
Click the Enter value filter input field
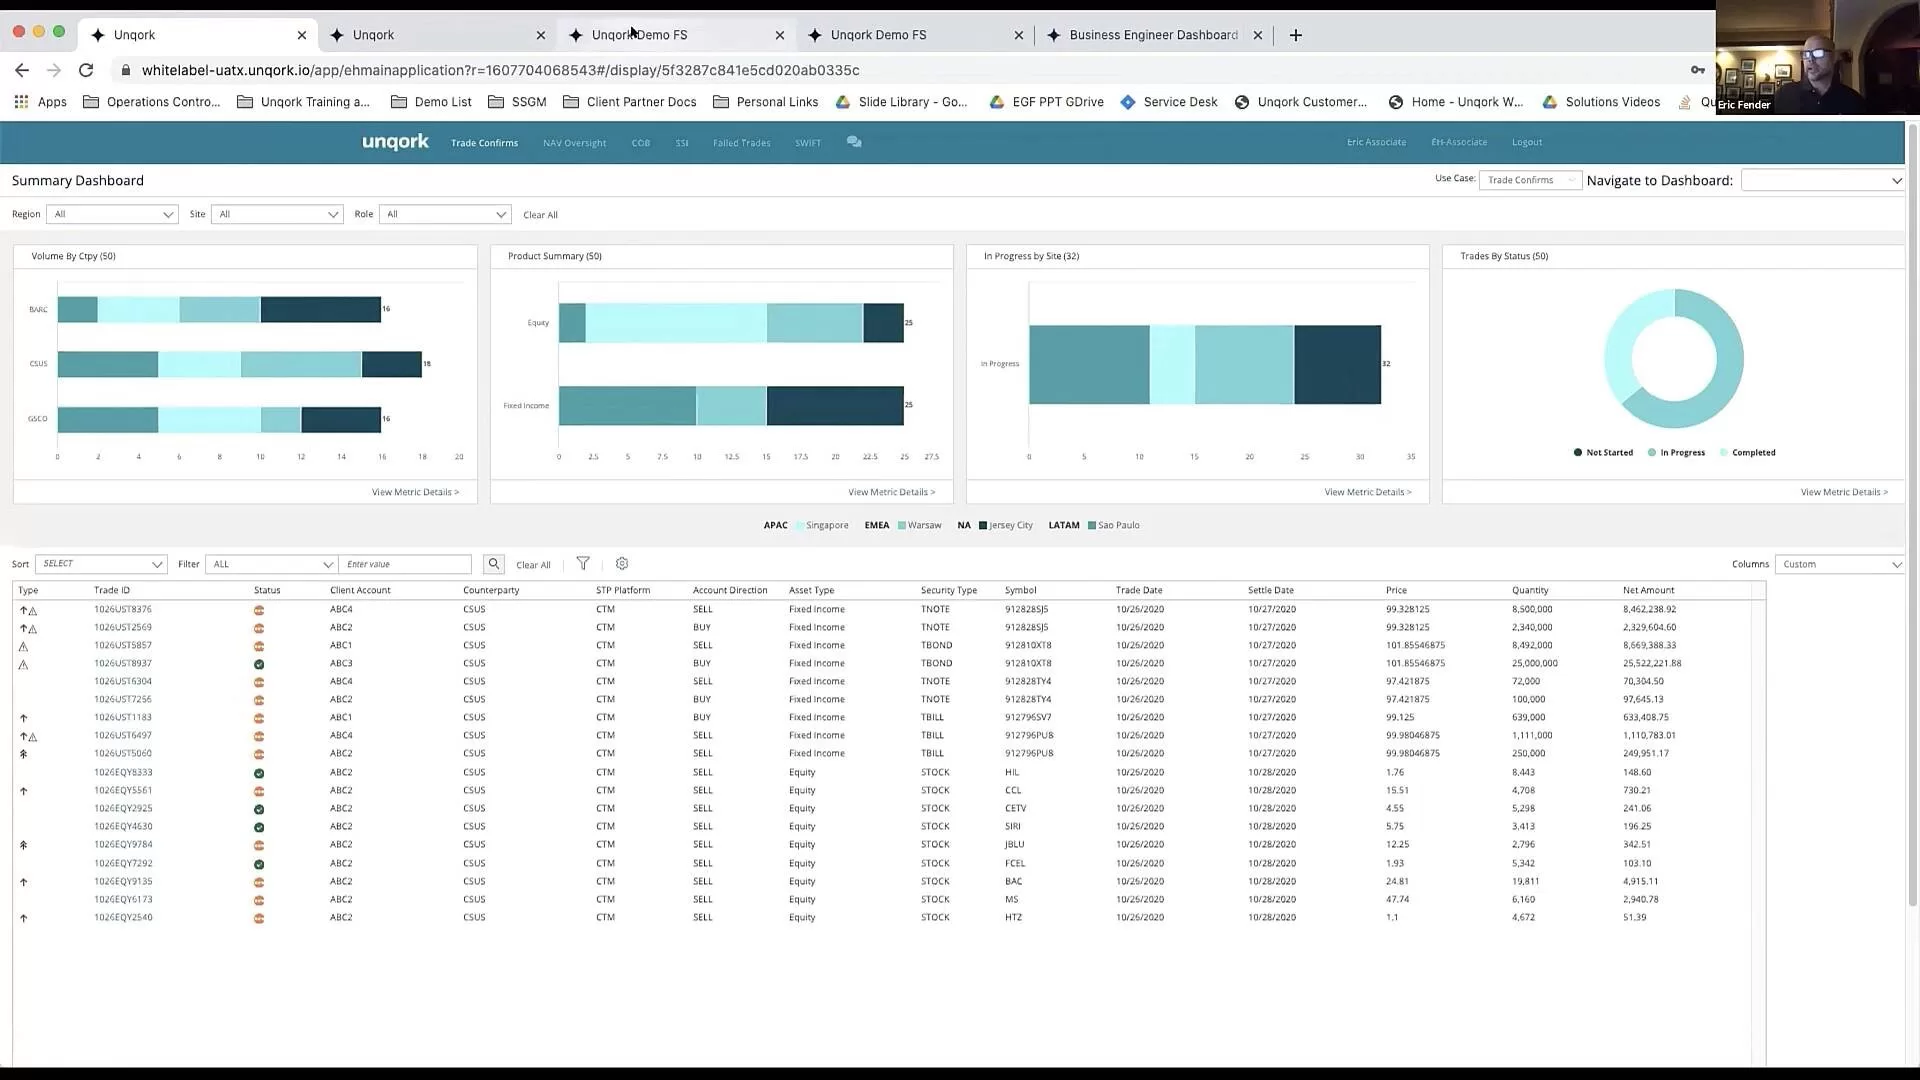point(405,564)
